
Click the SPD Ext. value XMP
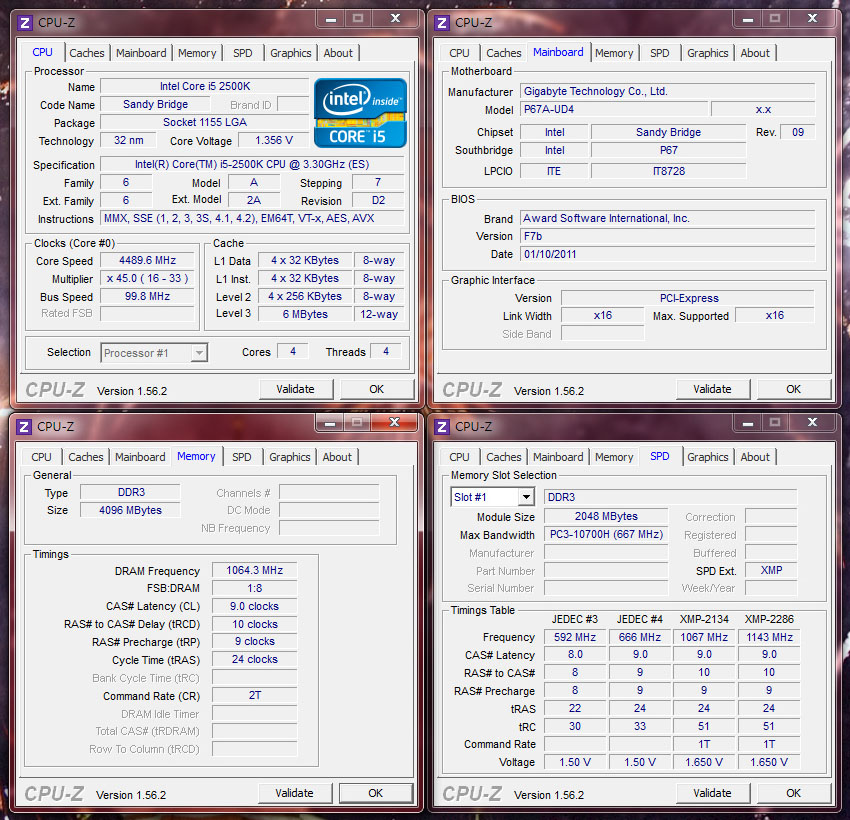click(771, 570)
